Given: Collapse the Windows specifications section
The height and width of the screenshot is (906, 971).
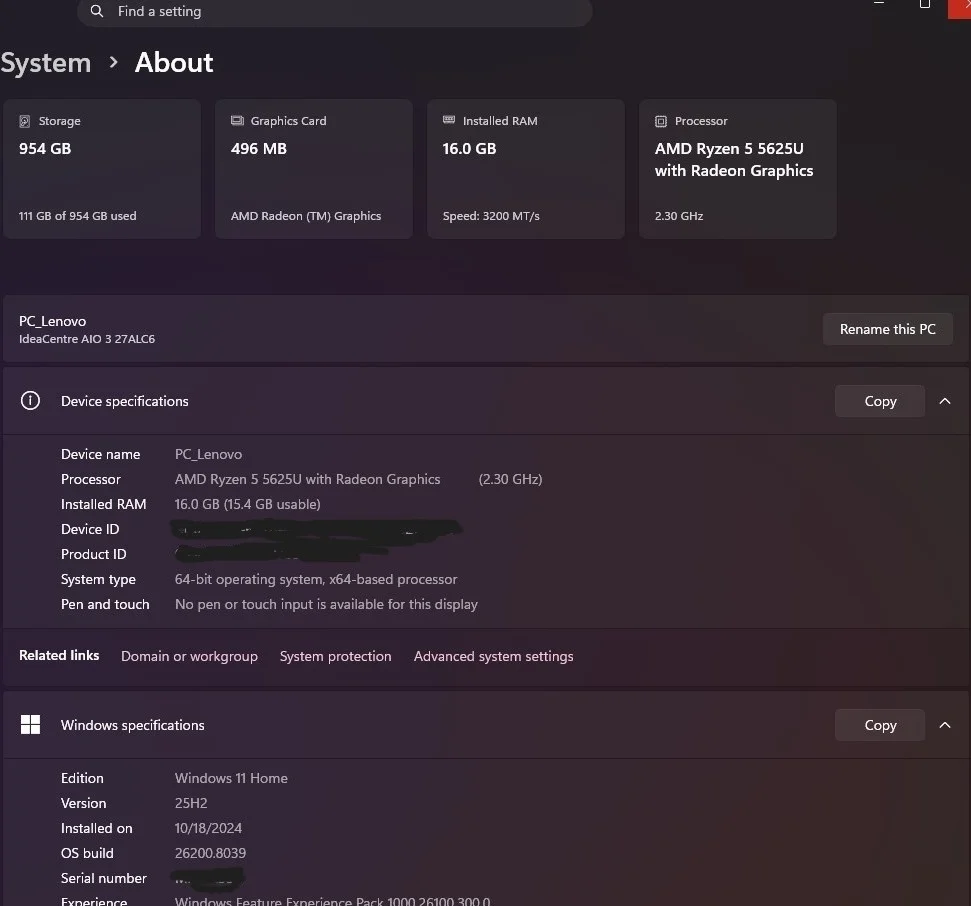Looking at the screenshot, I should 945,725.
